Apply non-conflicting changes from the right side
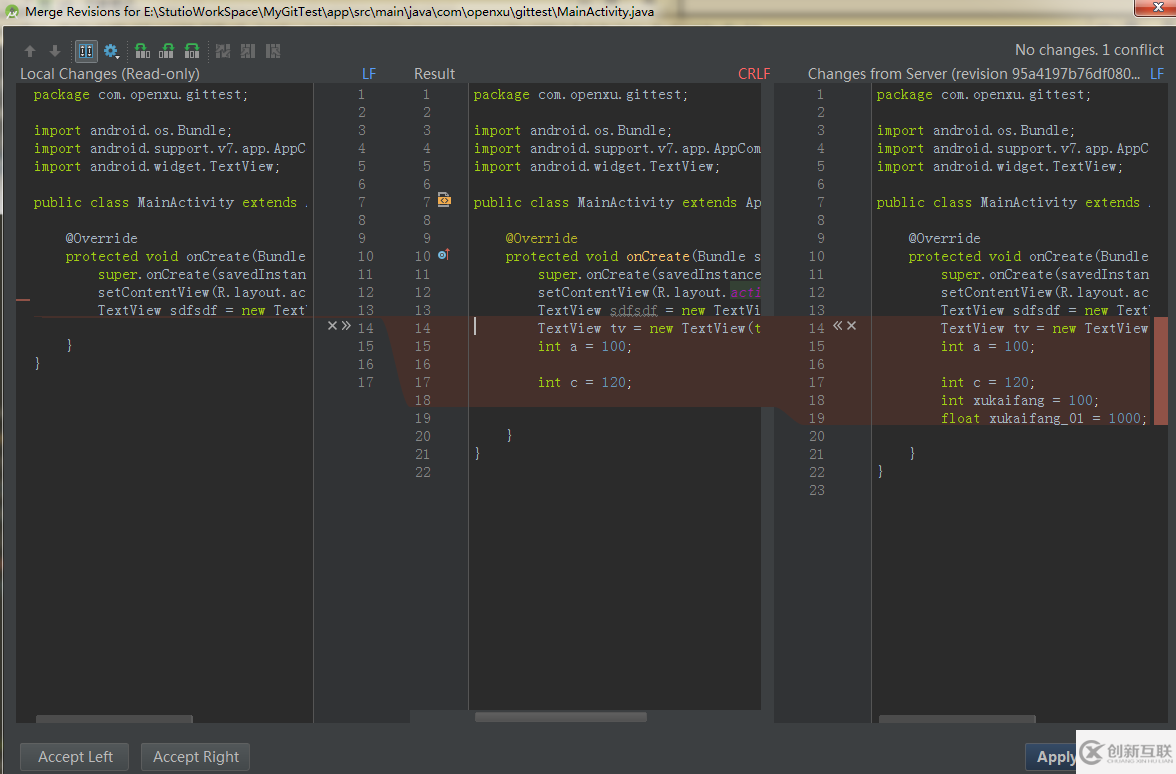 [273, 51]
